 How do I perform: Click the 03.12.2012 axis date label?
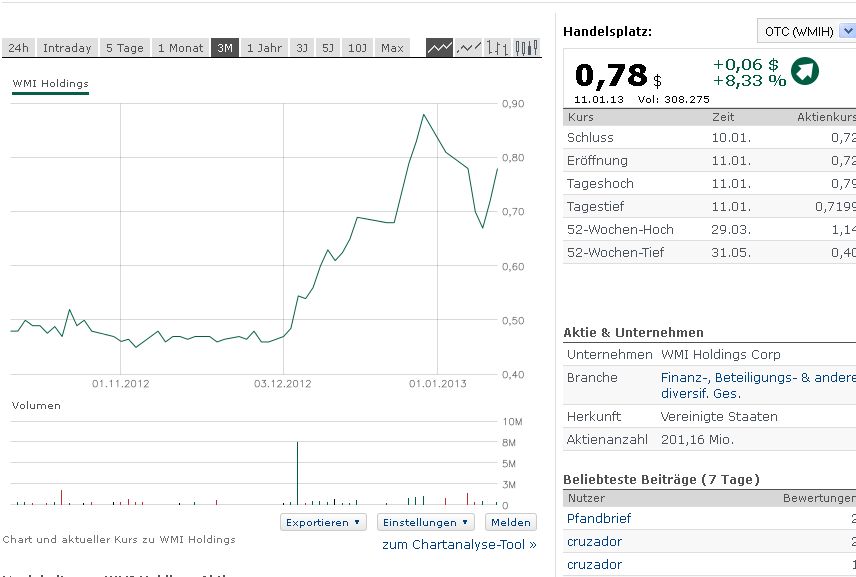[282, 383]
